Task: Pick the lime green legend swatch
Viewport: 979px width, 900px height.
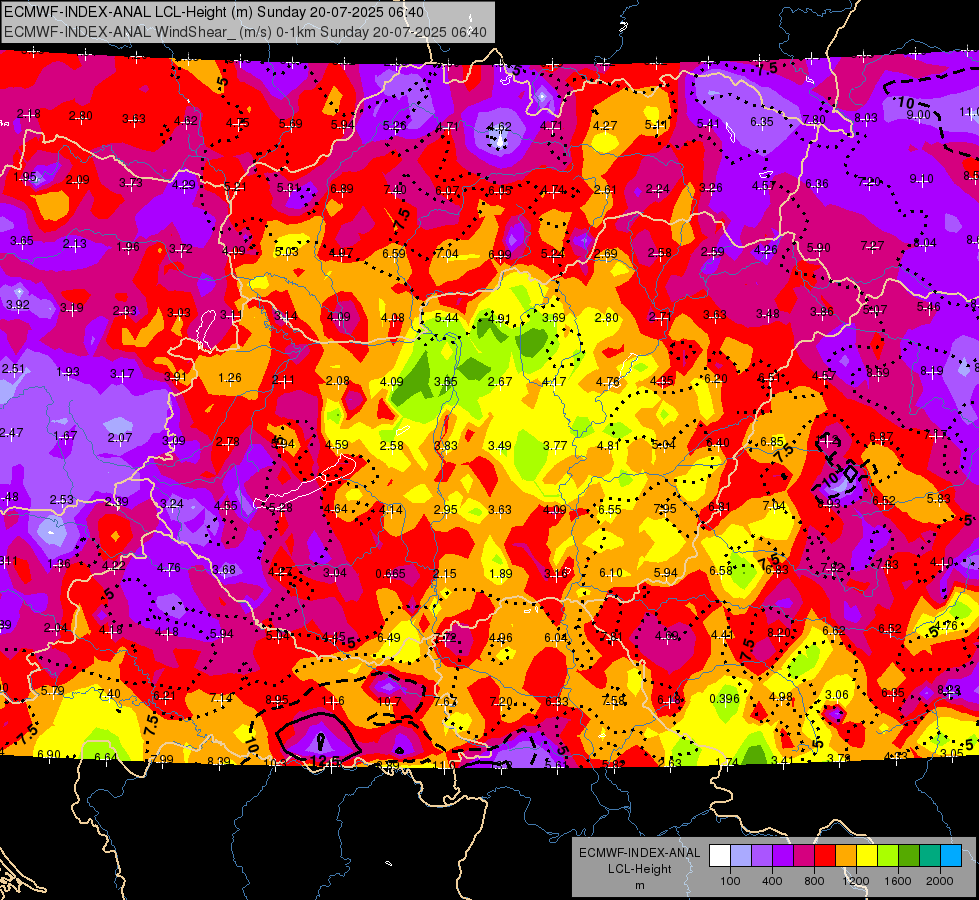Action: pos(888,856)
